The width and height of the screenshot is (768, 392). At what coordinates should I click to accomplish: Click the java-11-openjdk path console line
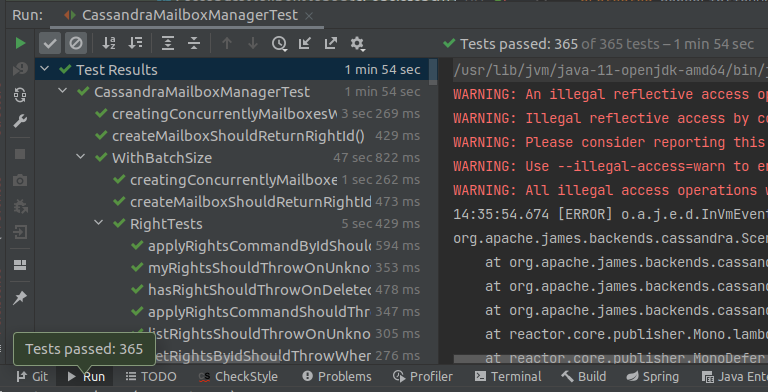[x=610, y=70]
